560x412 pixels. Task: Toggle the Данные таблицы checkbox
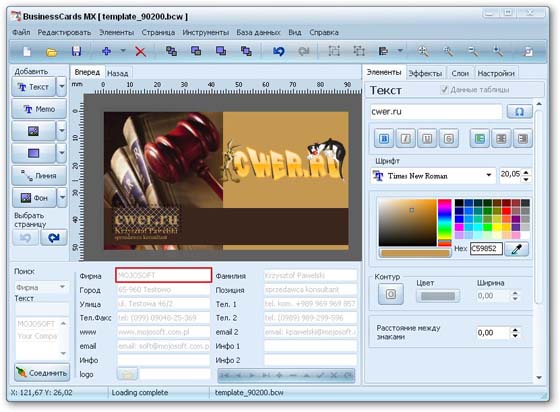click(x=444, y=90)
